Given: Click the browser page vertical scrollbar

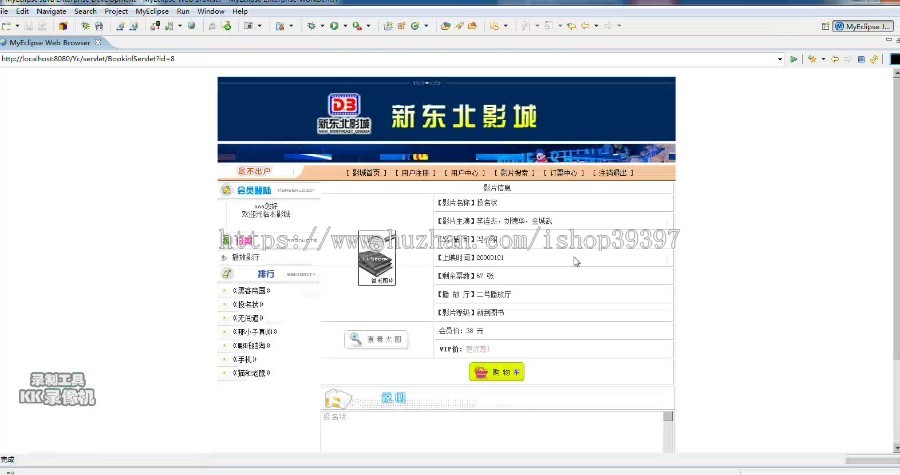Looking at the screenshot, I should 896,258.
